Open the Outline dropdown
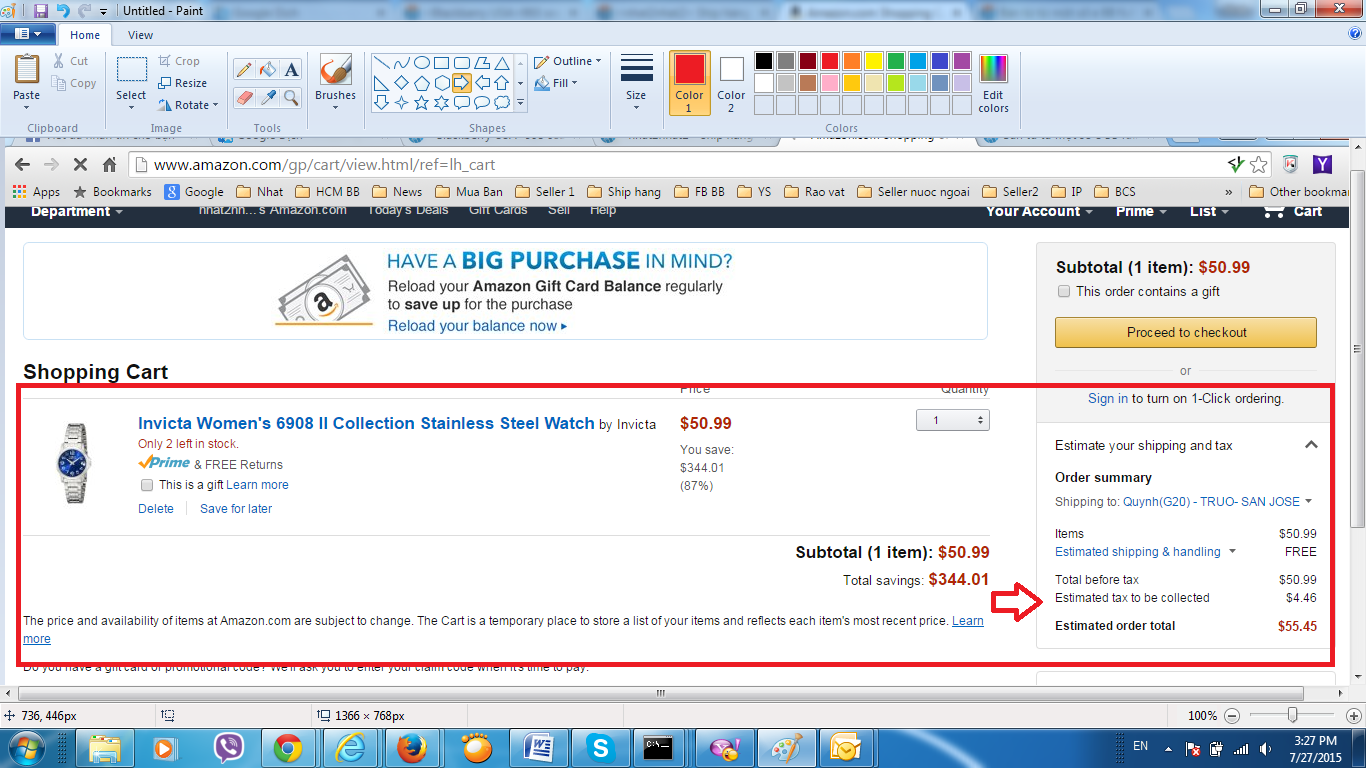The image size is (1366, 768). (568, 61)
